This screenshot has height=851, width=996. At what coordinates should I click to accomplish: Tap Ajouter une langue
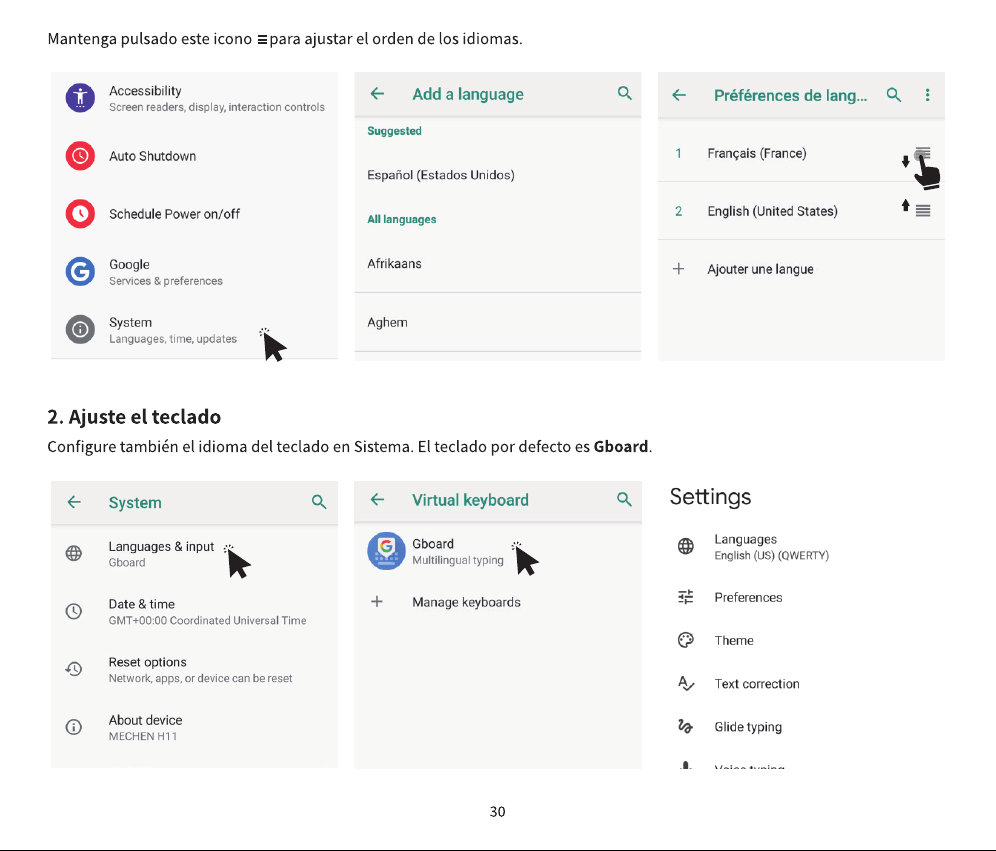click(802, 269)
